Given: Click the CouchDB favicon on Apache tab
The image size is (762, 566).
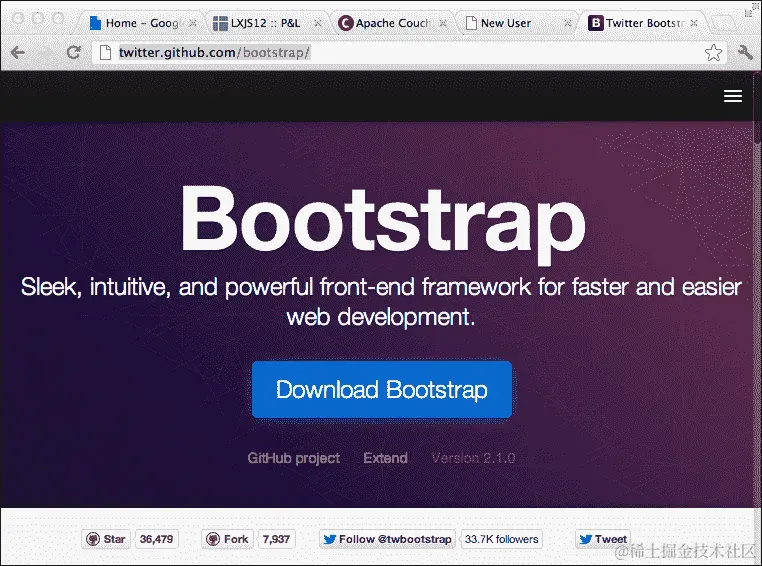Looking at the screenshot, I should (345, 23).
